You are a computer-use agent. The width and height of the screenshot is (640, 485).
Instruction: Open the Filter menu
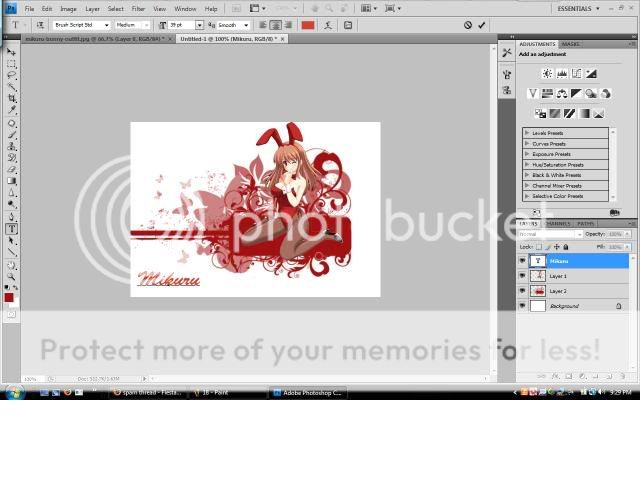click(138, 9)
